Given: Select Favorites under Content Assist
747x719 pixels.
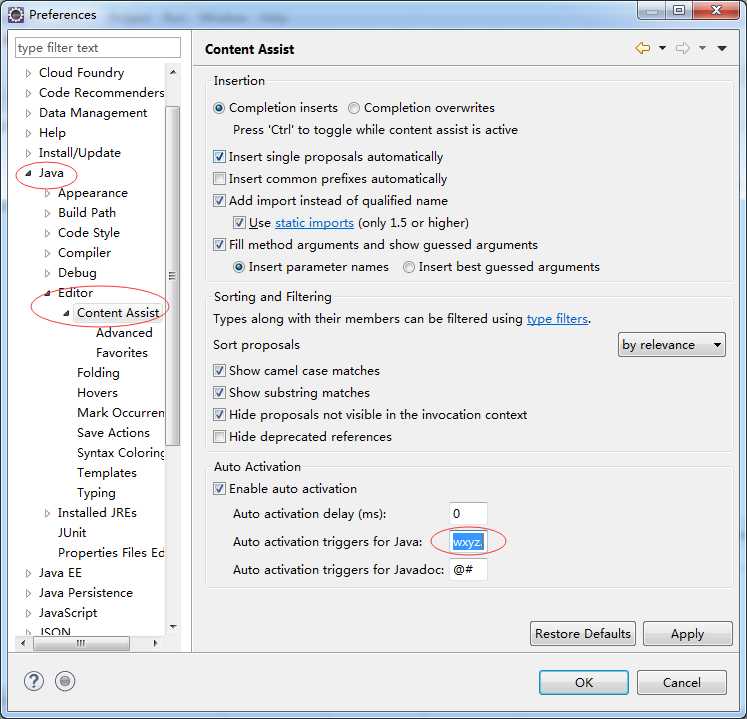Looking at the screenshot, I should pyautogui.click(x=121, y=353).
